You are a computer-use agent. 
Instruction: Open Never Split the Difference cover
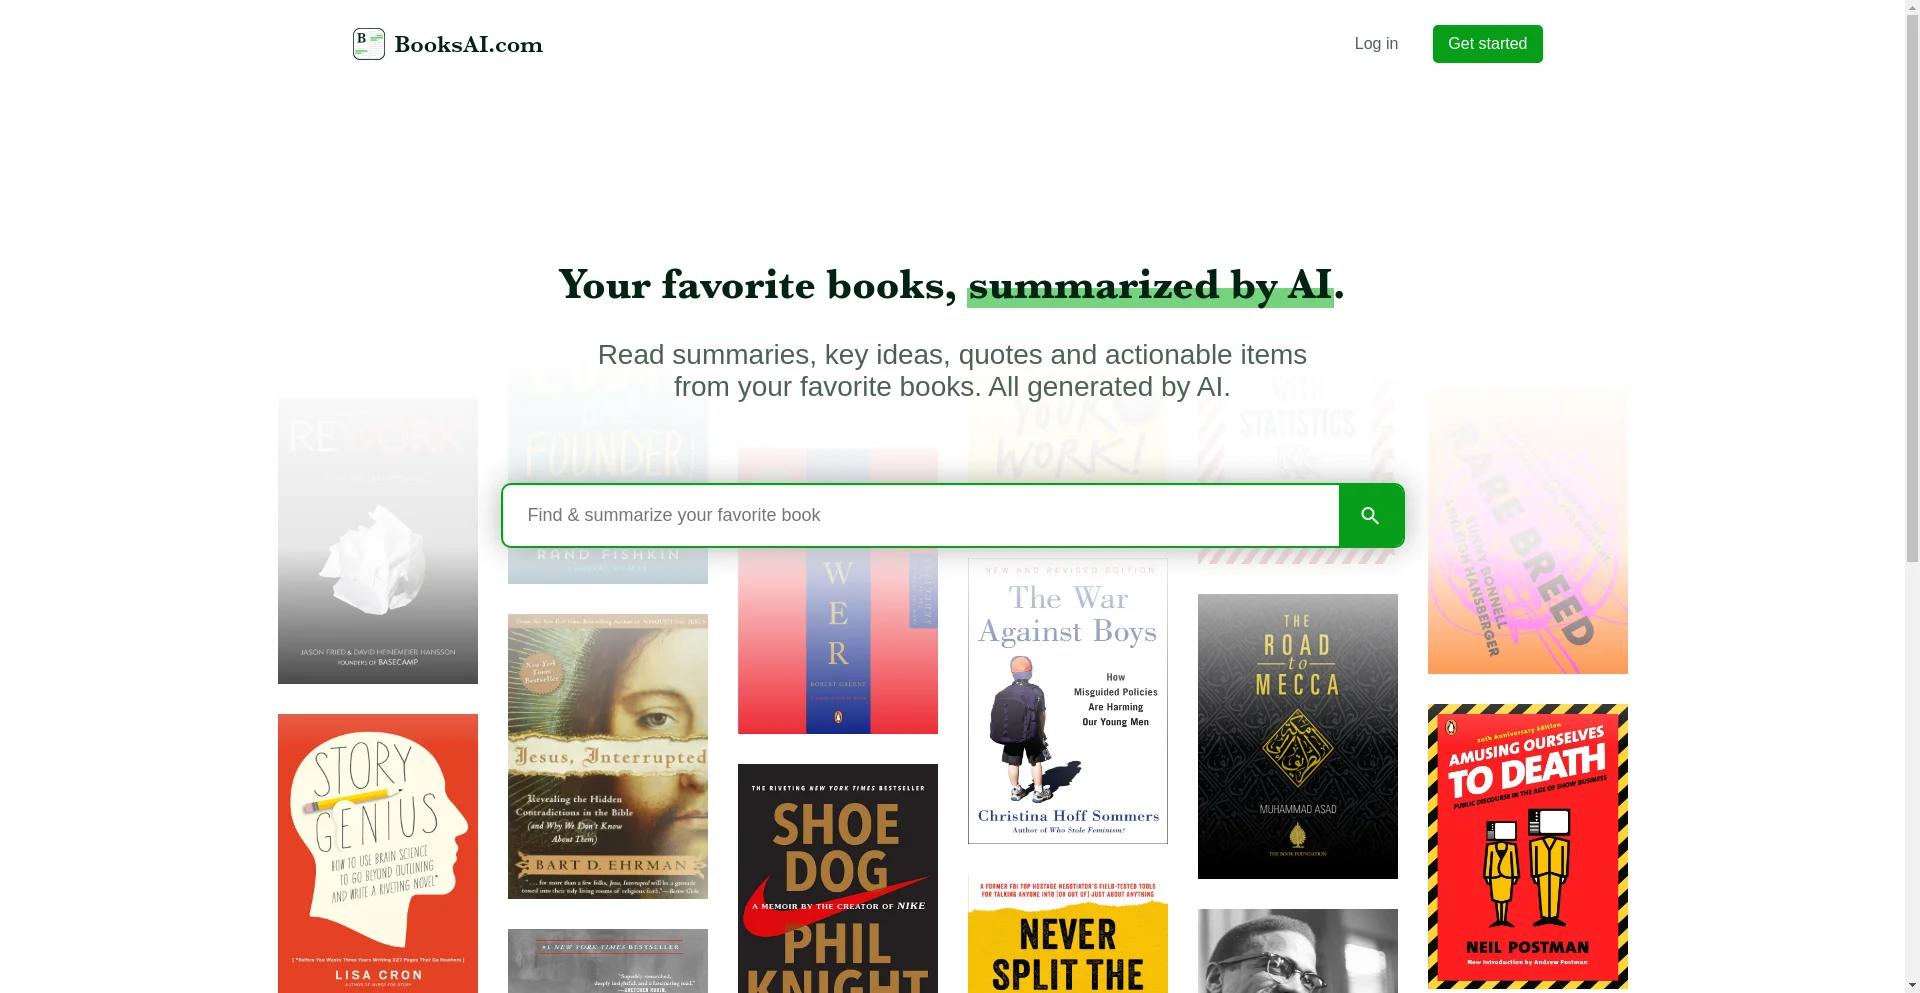[1068, 933]
